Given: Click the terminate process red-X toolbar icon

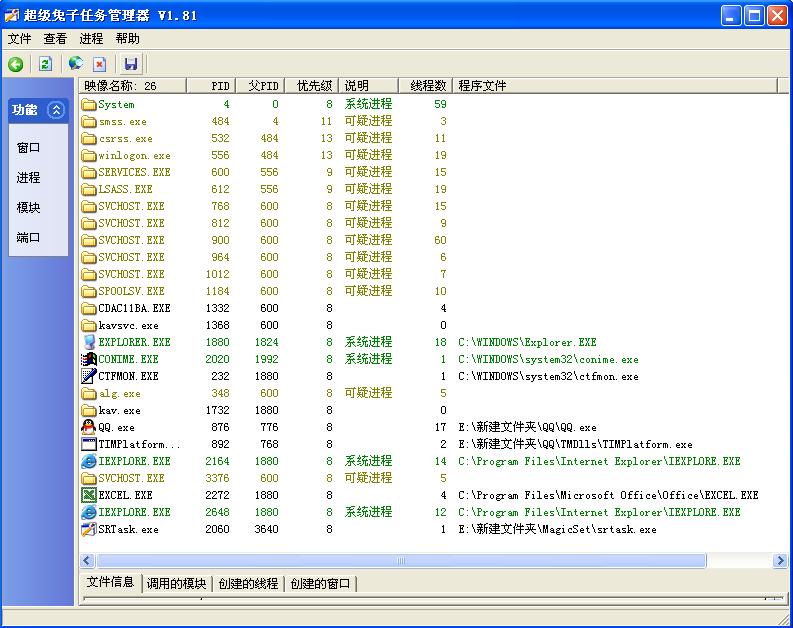Looking at the screenshot, I should tap(100, 64).
